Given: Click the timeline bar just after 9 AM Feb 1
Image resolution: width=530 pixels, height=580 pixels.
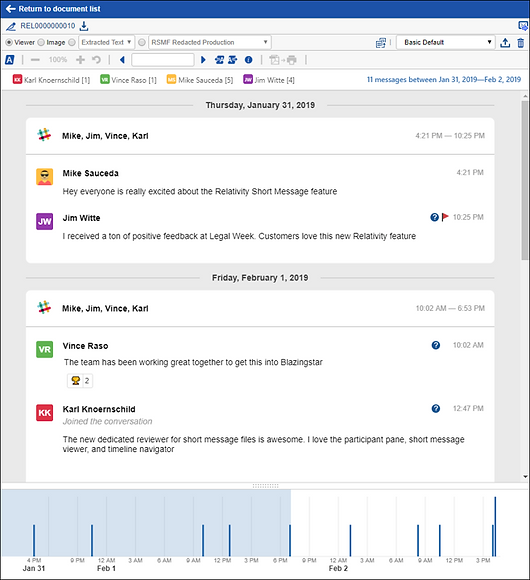Looking at the screenshot, I should (x=203, y=540).
